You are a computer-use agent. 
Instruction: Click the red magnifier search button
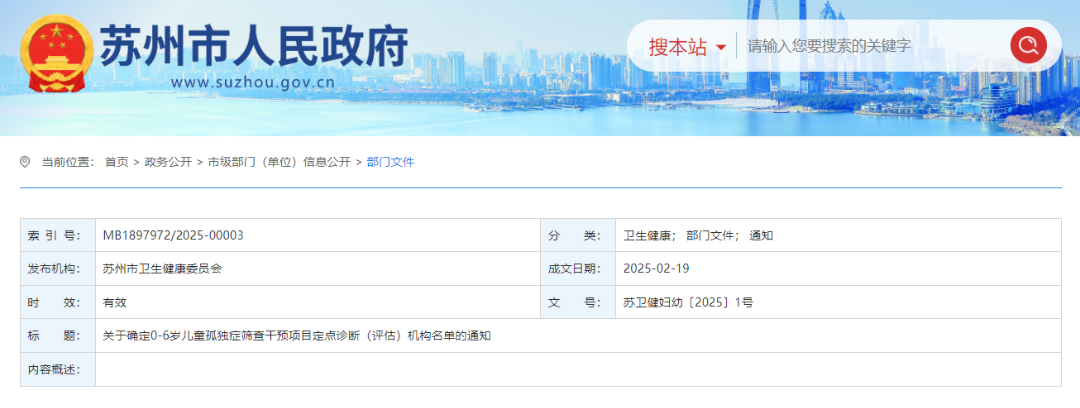1028,45
